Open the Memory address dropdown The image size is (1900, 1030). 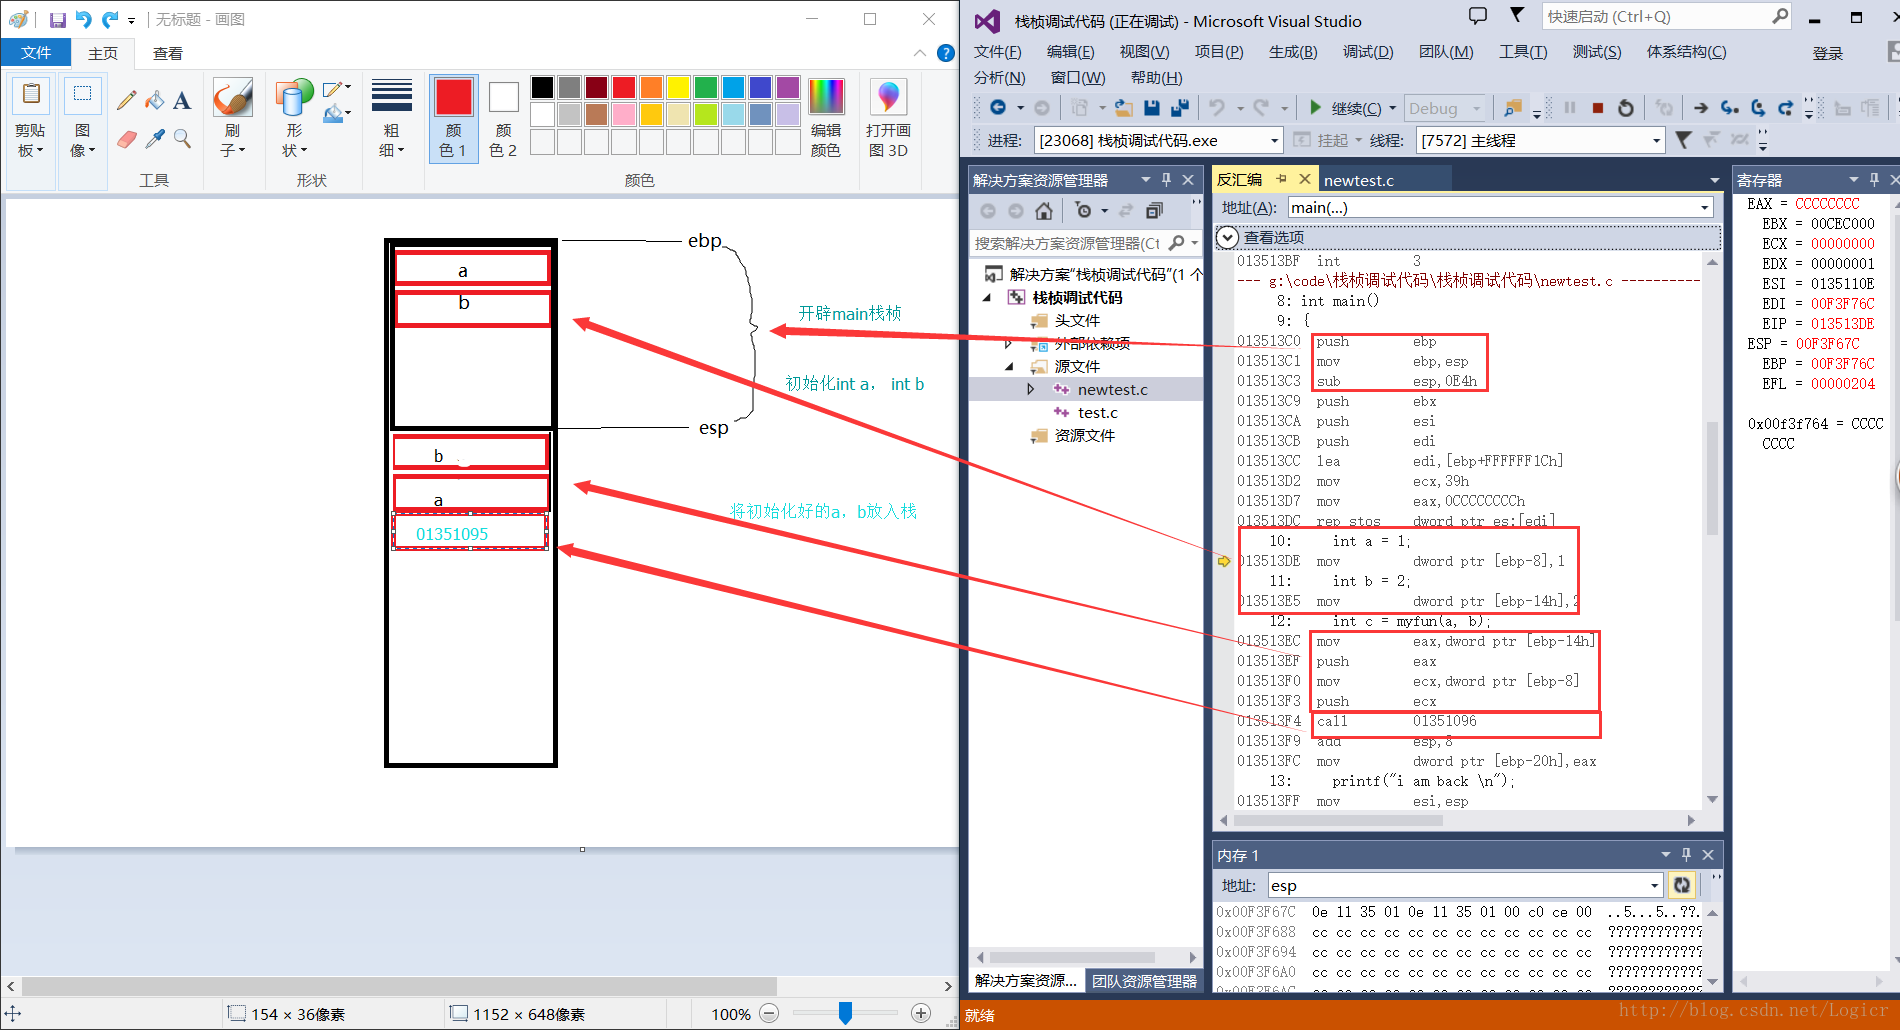click(1655, 885)
